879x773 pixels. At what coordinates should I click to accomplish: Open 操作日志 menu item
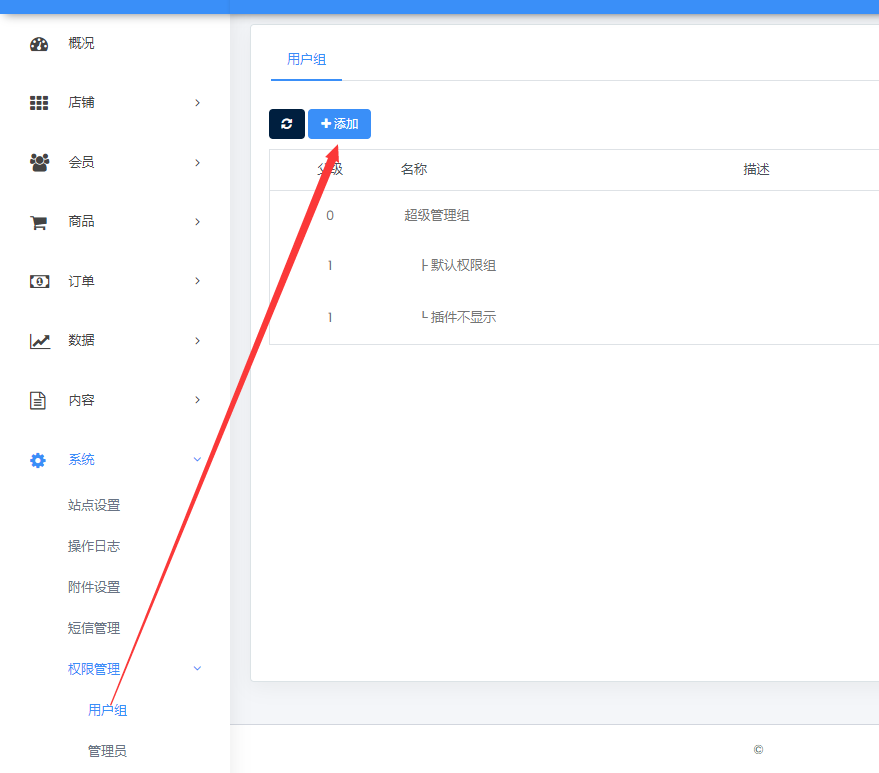[94, 546]
